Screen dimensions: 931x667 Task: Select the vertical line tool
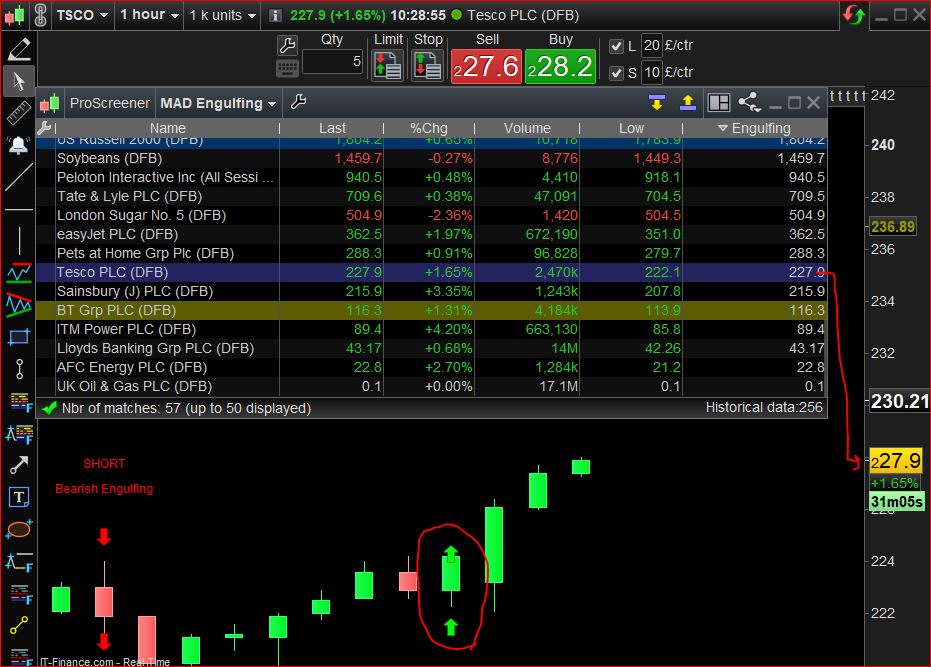19,241
